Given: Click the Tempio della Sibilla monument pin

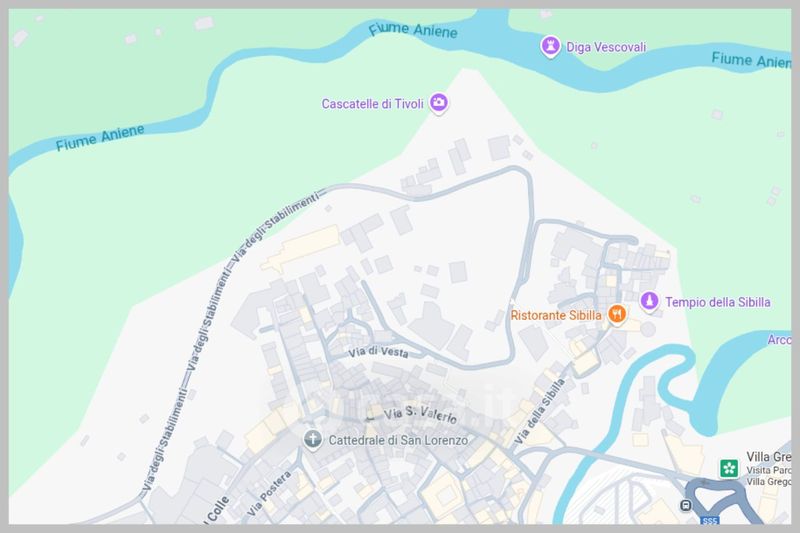Looking at the screenshot, I should tap(649, 301).
